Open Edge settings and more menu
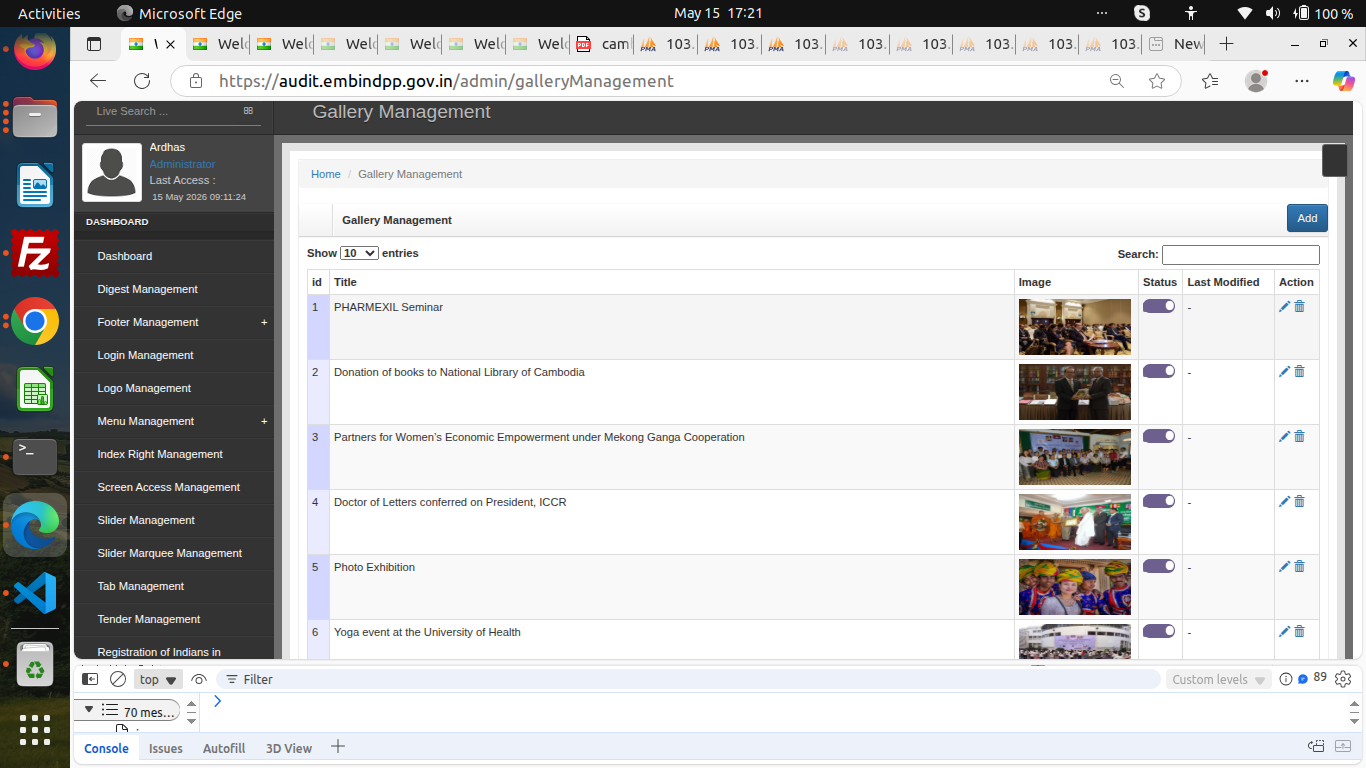 tap(1301, 81)
